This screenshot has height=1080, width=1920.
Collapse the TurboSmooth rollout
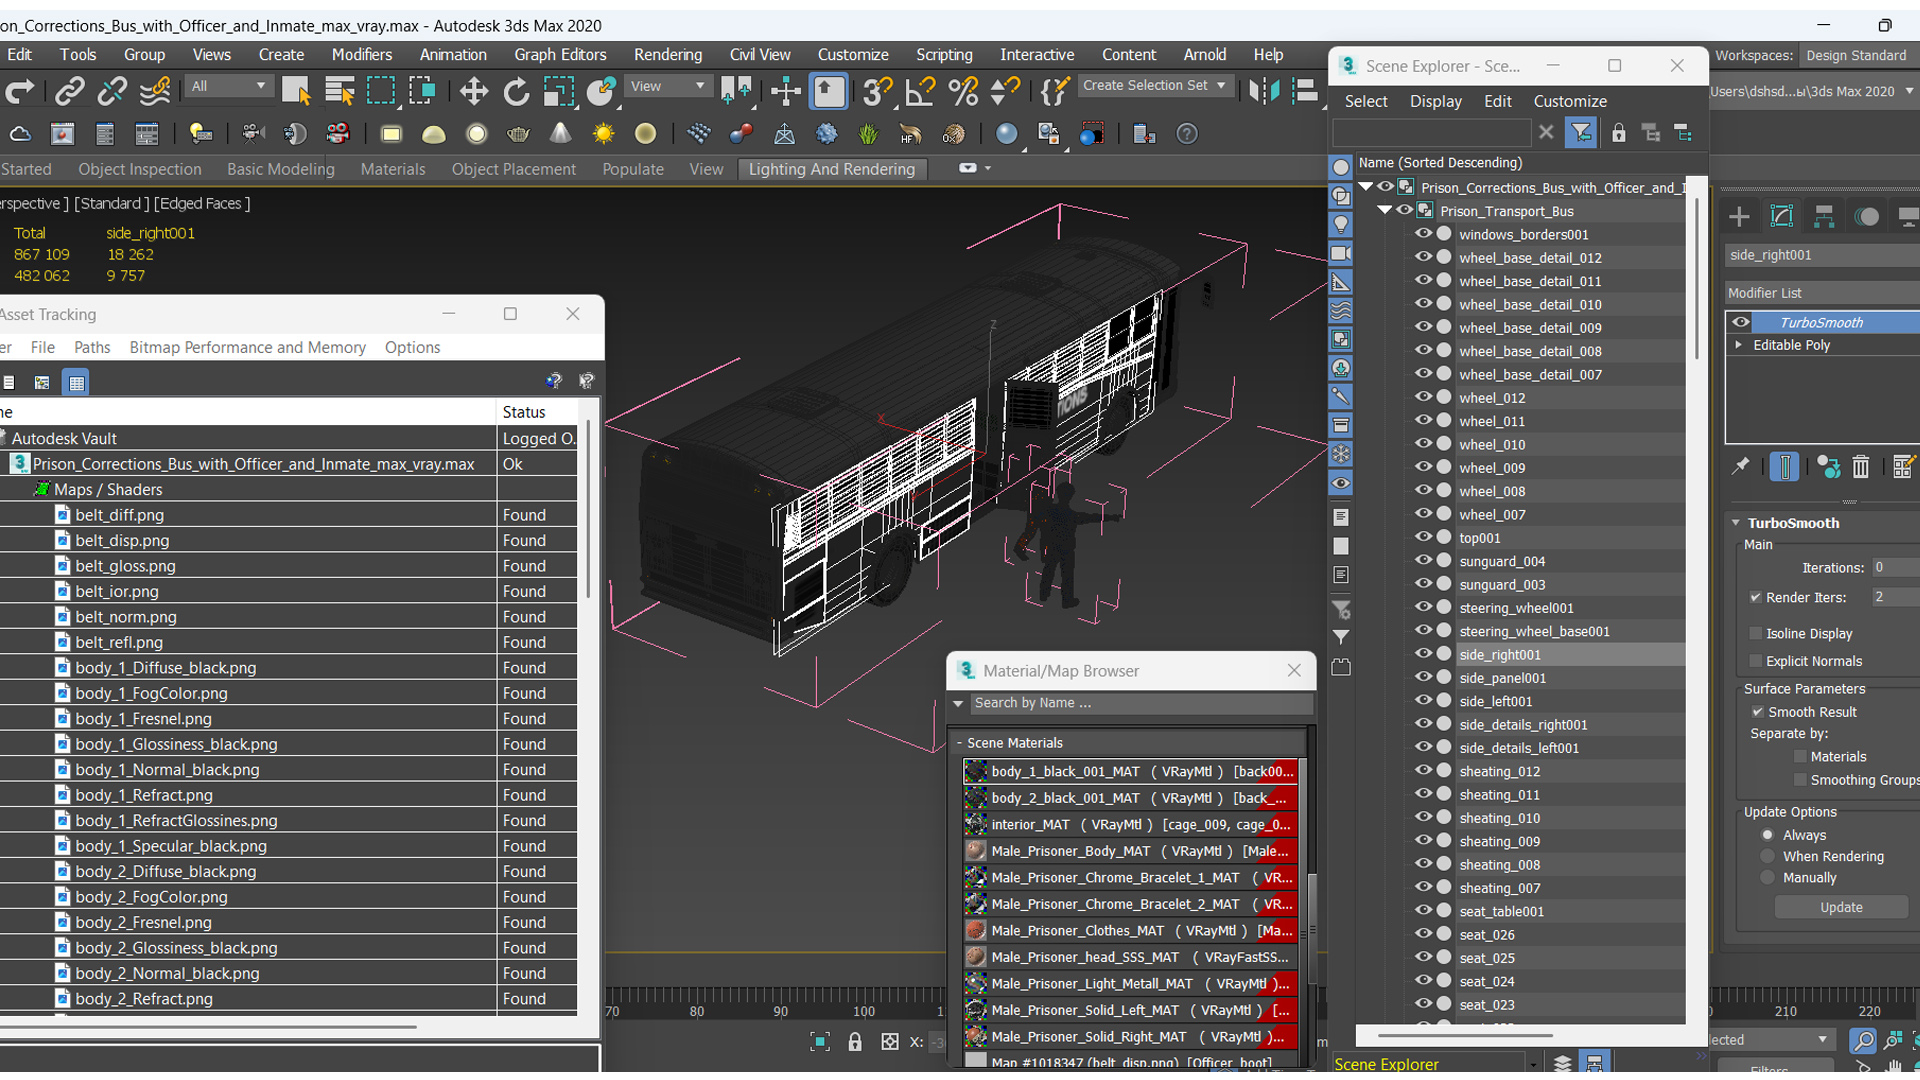click(x=1736, y=523)
